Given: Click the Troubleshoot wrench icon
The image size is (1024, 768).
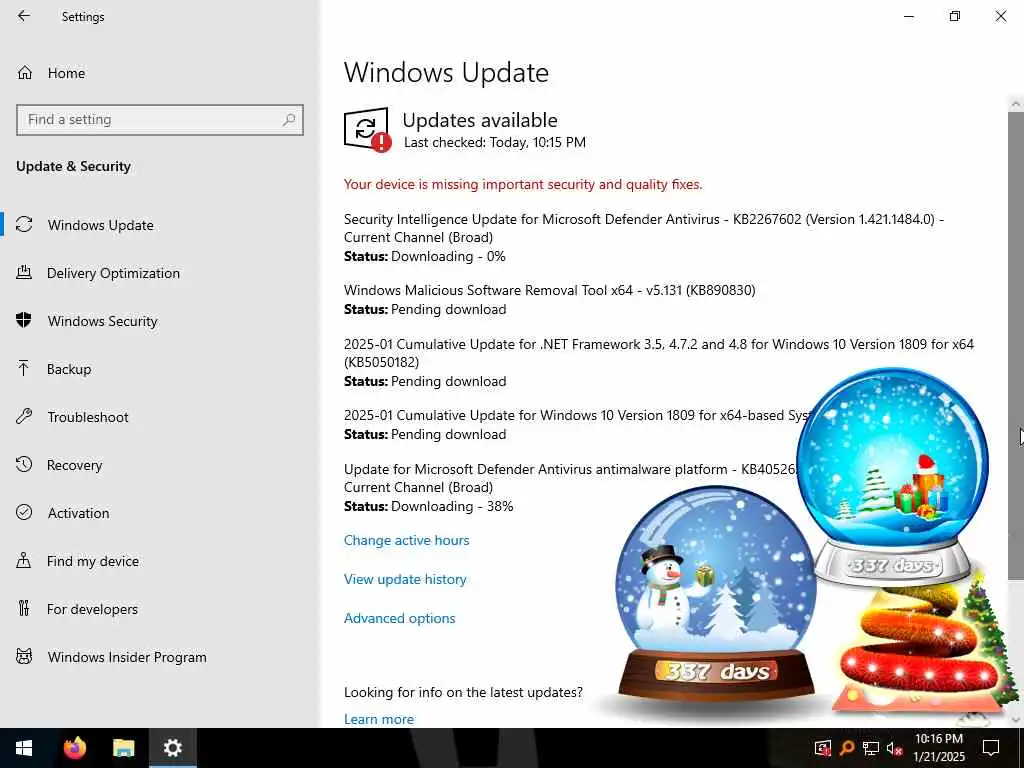Looking at the screenshot, I should coord(24,416).
